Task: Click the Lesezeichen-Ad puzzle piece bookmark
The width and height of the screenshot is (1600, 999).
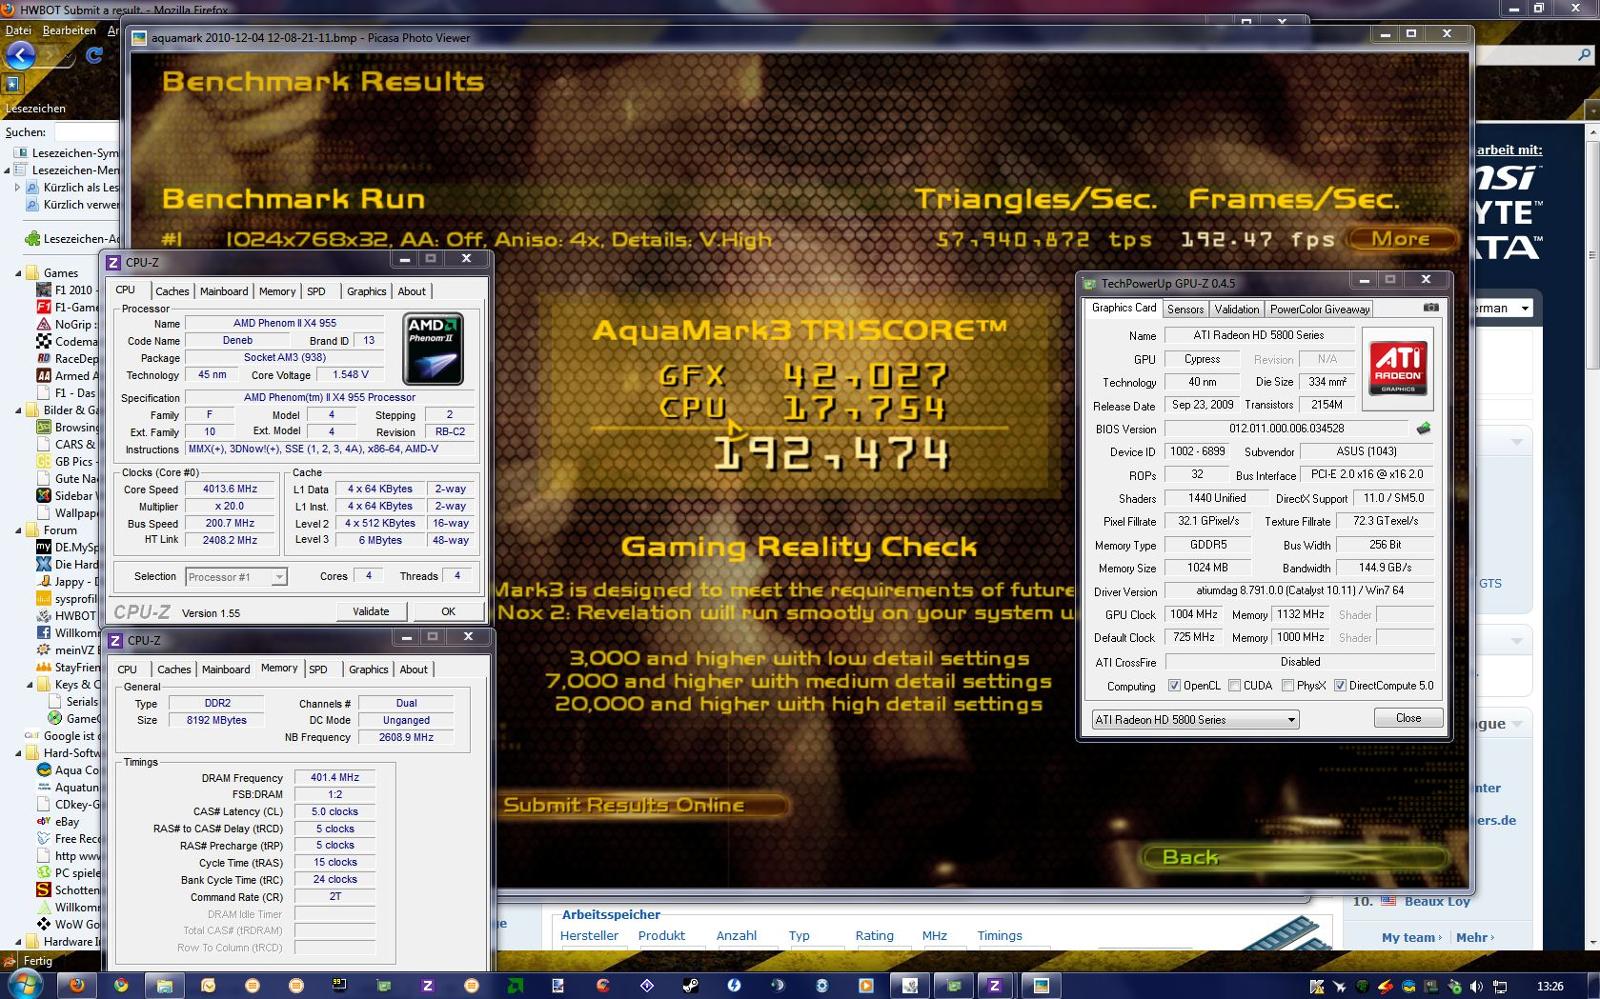Action: pyautogui.click(x=70, y=239)
